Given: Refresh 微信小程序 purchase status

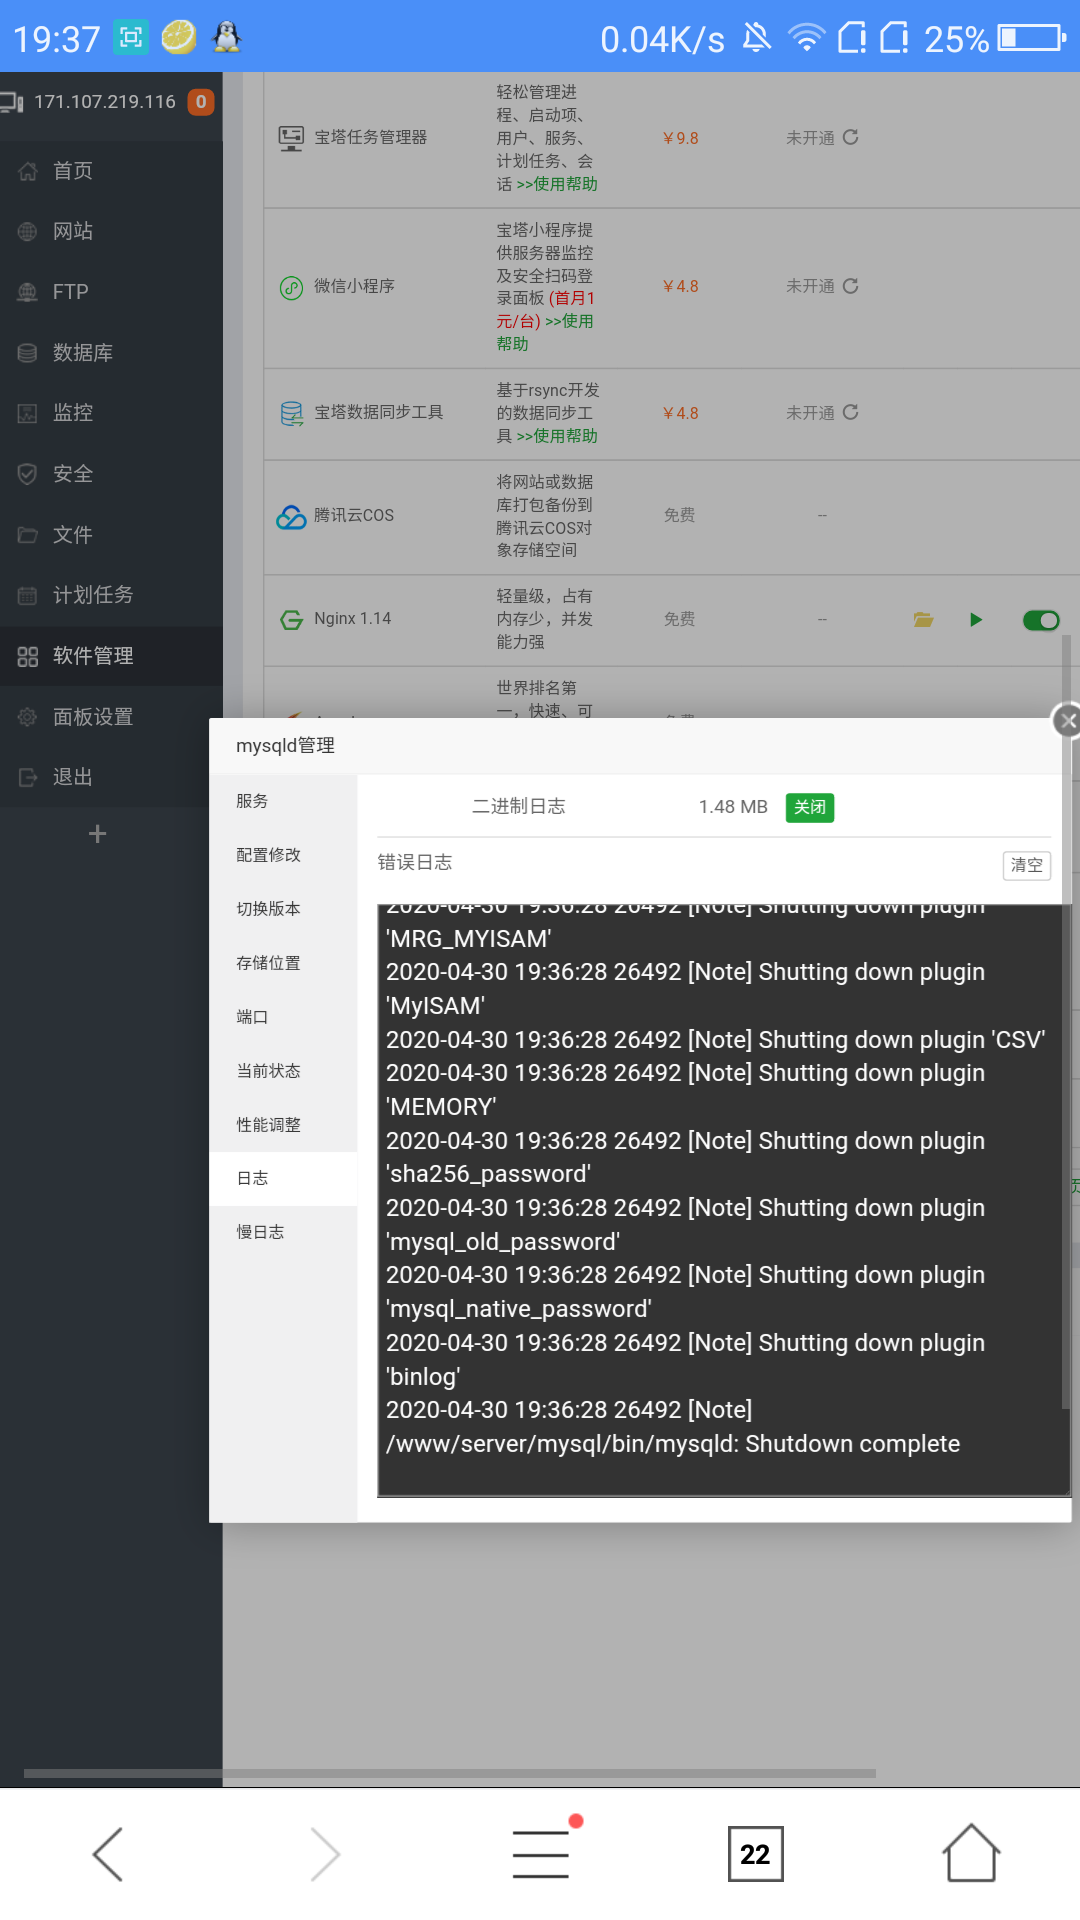Looking at the screenshot, I should pos(851,286).
